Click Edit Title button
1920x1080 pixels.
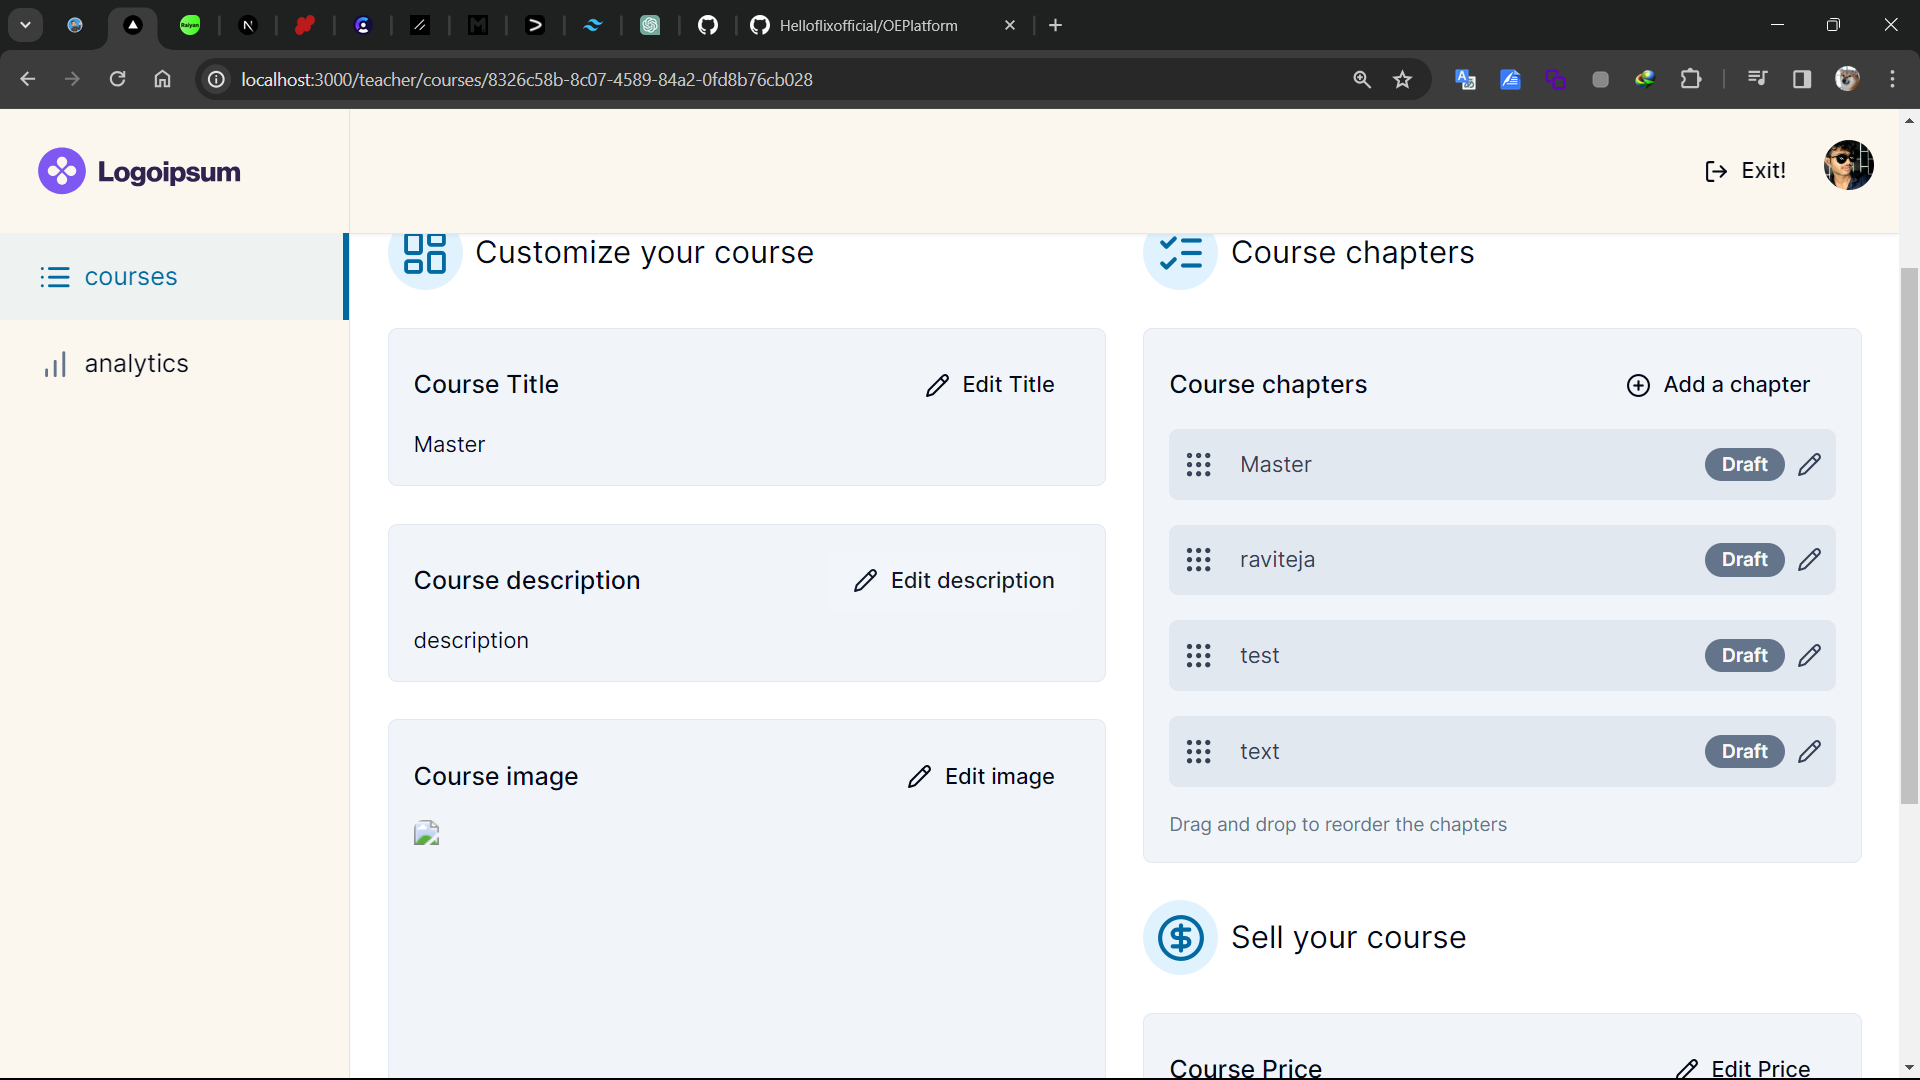pos(990,385)
